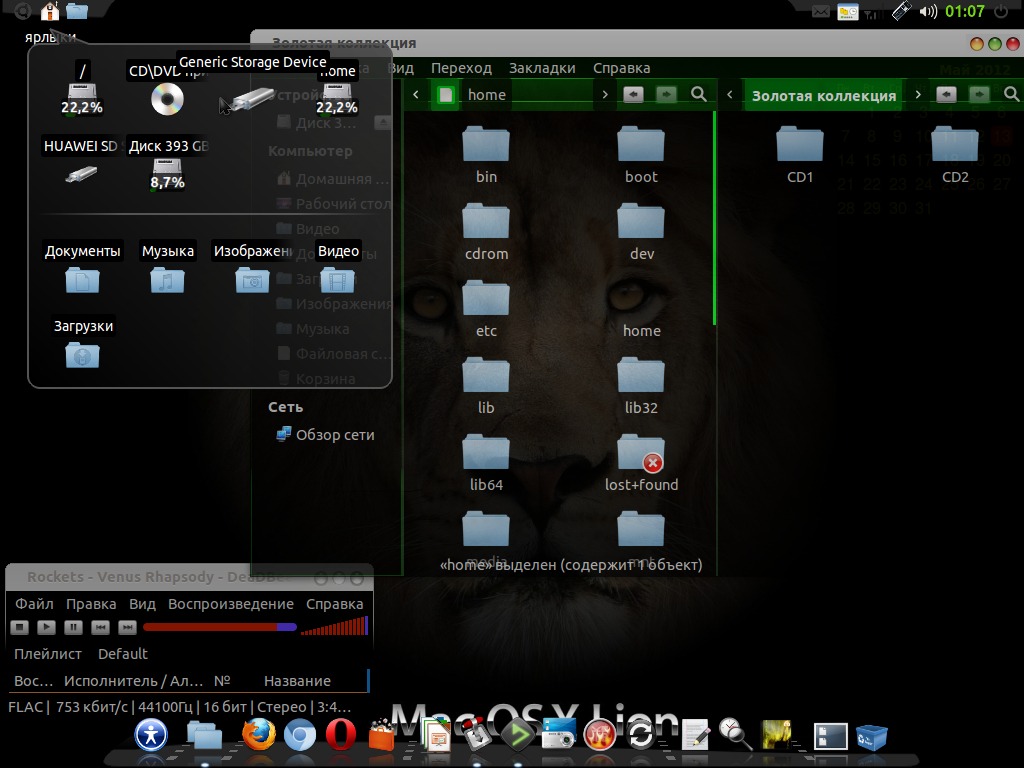Image resolution: width=1024 pixels, height=768 pixels.
Task: Open the Файл menu in DeaDBeeF player
Action: pyautogui.click(x=34, y=604)
